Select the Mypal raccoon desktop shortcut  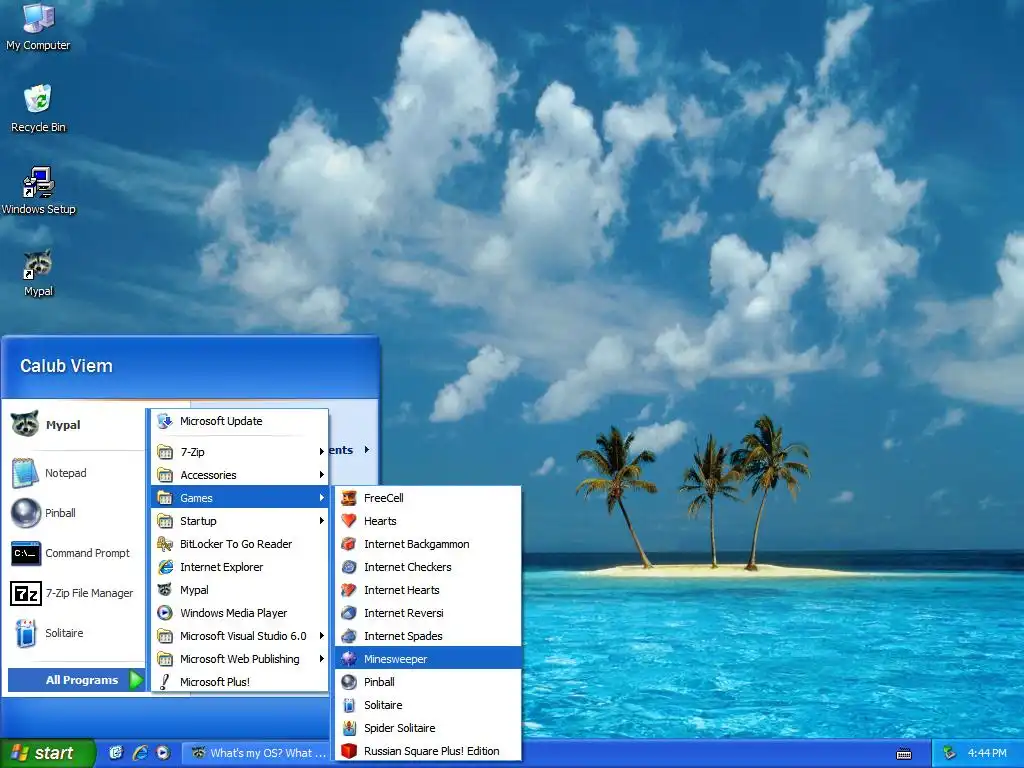coord(38,273)
